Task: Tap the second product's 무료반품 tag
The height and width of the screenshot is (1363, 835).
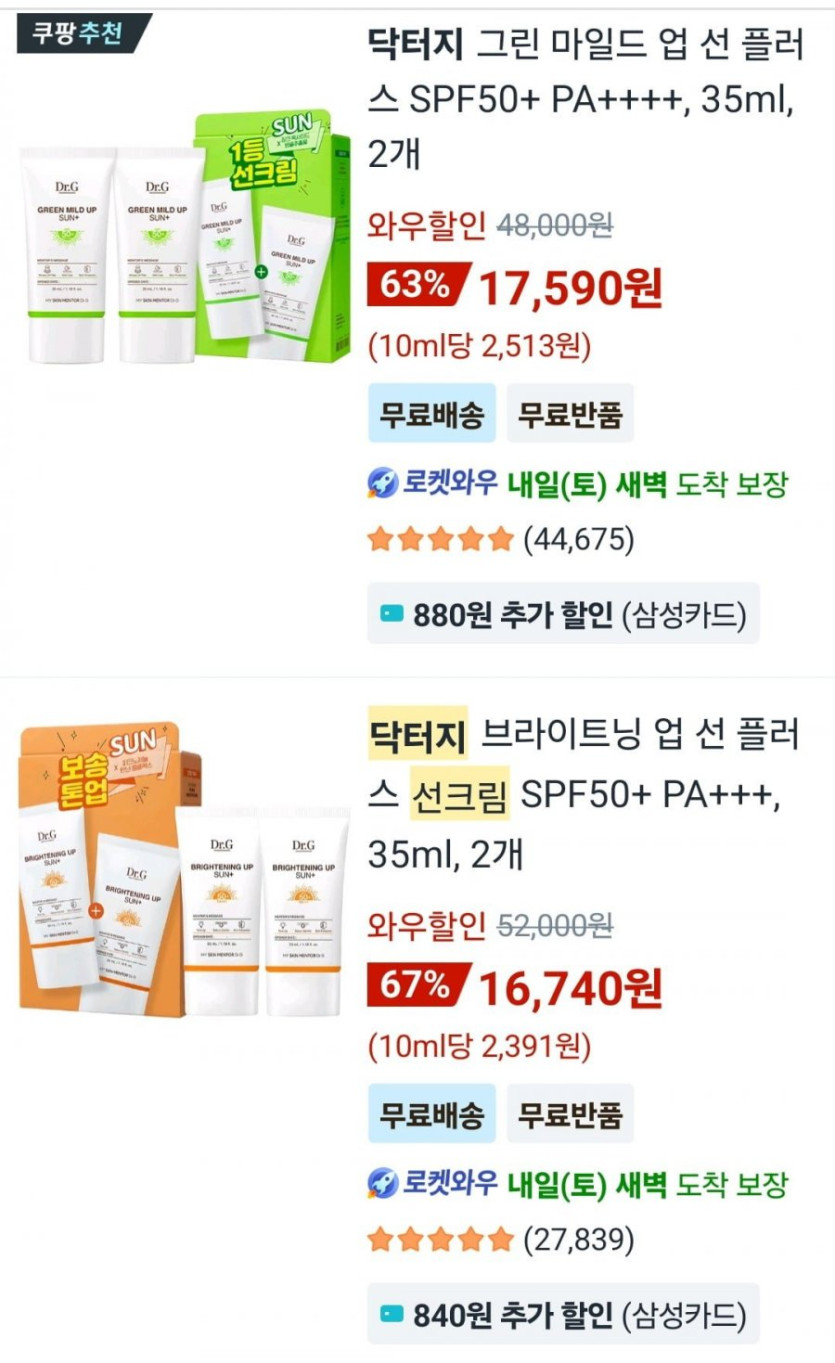Action: (x=570, y=1113)
